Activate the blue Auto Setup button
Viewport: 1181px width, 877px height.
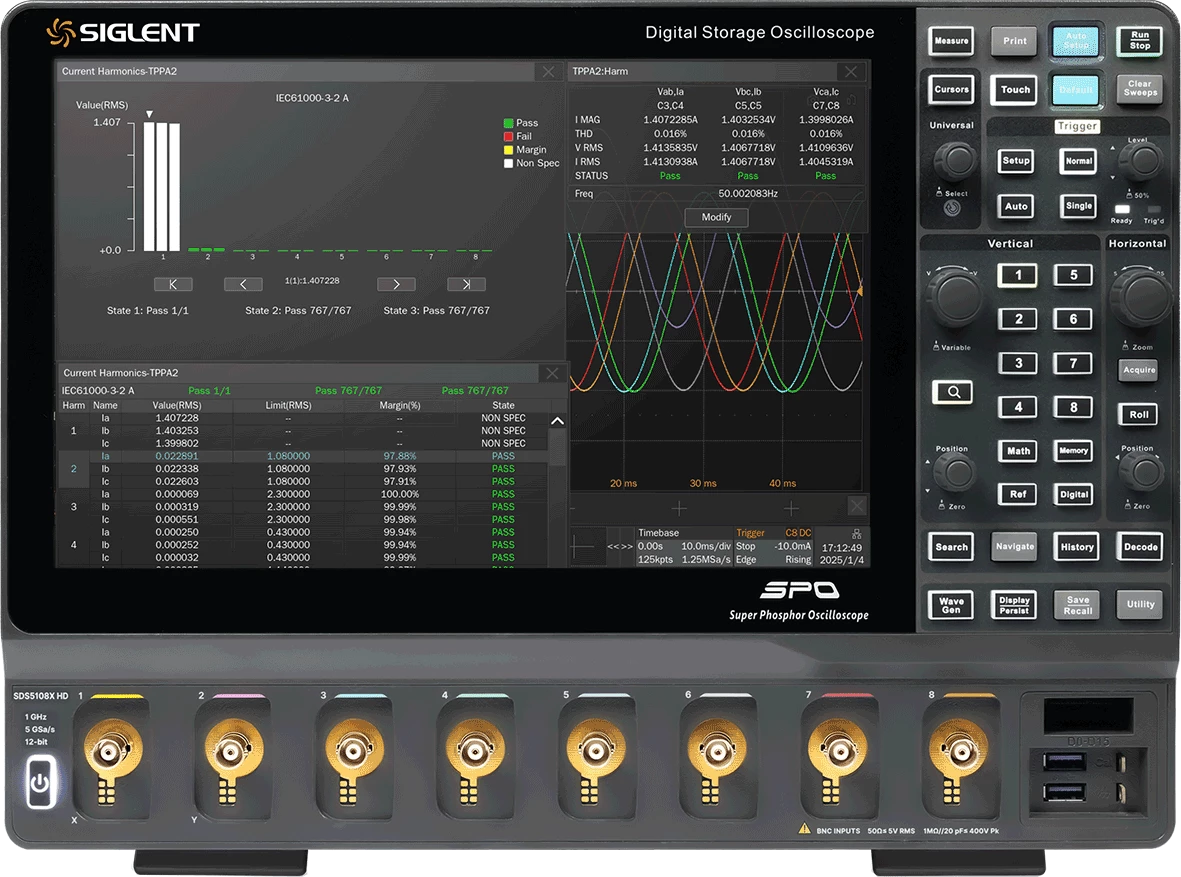pos(1076,41)
